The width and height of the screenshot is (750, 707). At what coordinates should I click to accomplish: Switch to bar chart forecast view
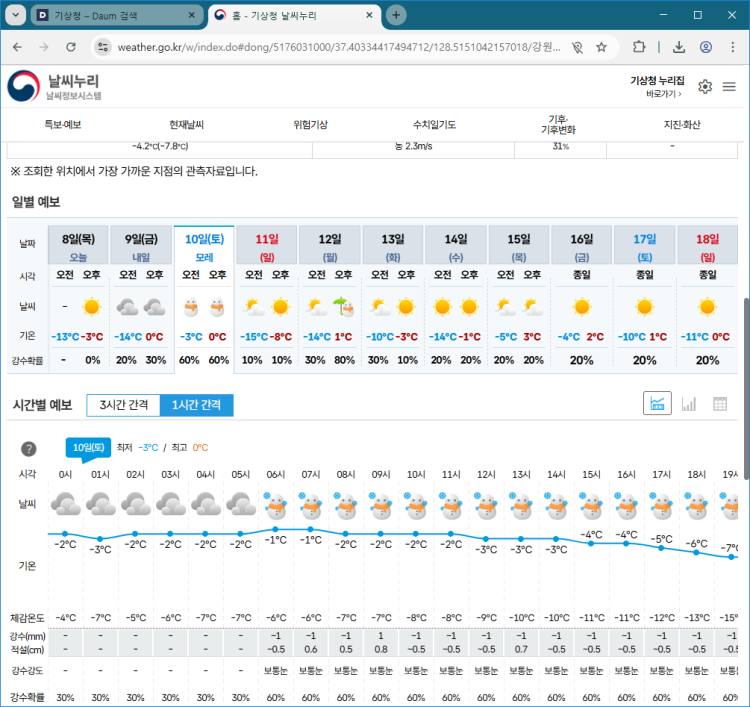coord(689,404)
